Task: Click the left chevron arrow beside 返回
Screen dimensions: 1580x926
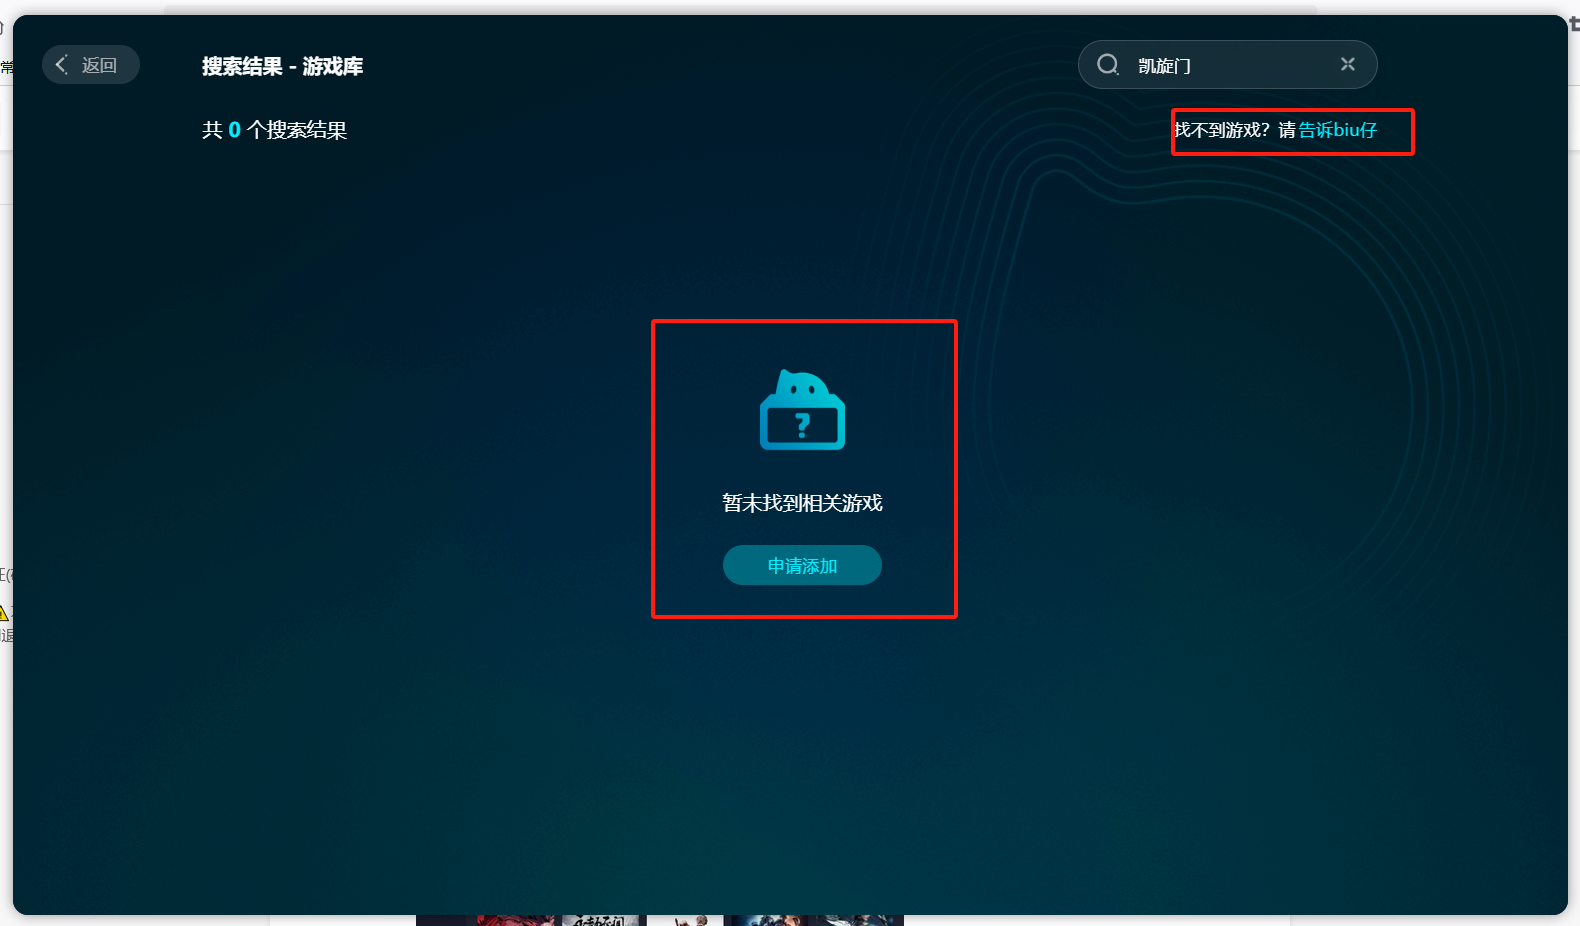Action: (x=62, y=65)
